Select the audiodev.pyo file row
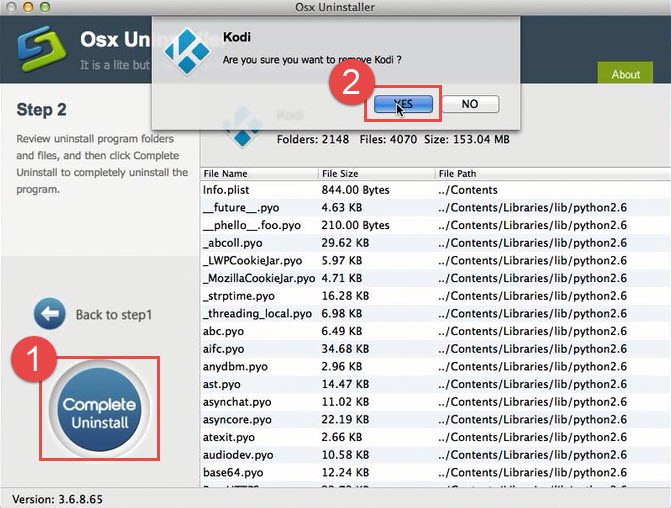671x508 pixels. pyautogui.click(x=236, y=455)
